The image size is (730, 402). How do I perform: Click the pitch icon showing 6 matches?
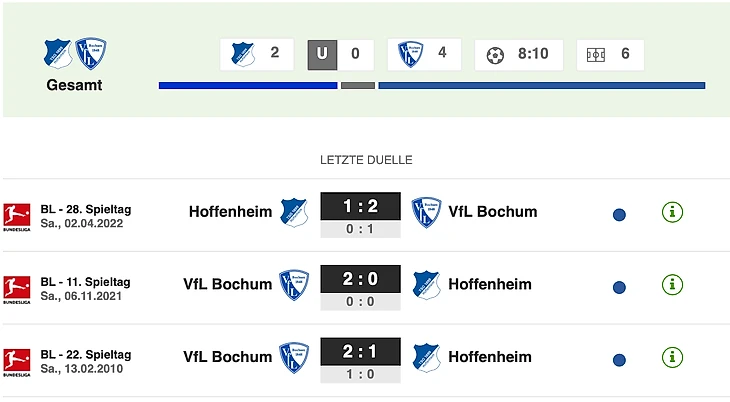coord(596,54)
